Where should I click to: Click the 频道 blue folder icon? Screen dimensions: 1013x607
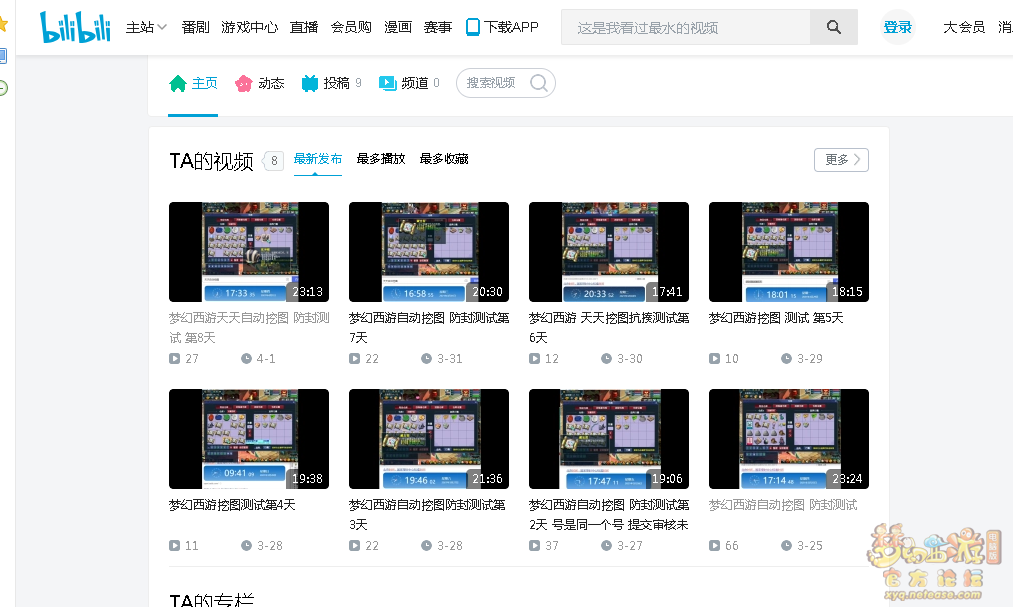388,83
